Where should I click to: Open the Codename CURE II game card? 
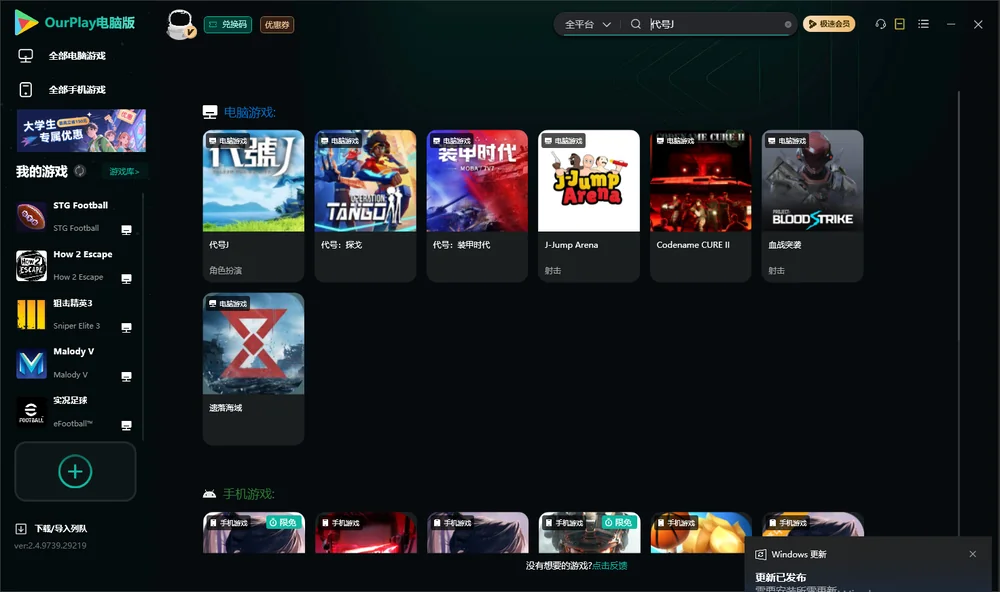pyautogui.click(x=701, y=206)
